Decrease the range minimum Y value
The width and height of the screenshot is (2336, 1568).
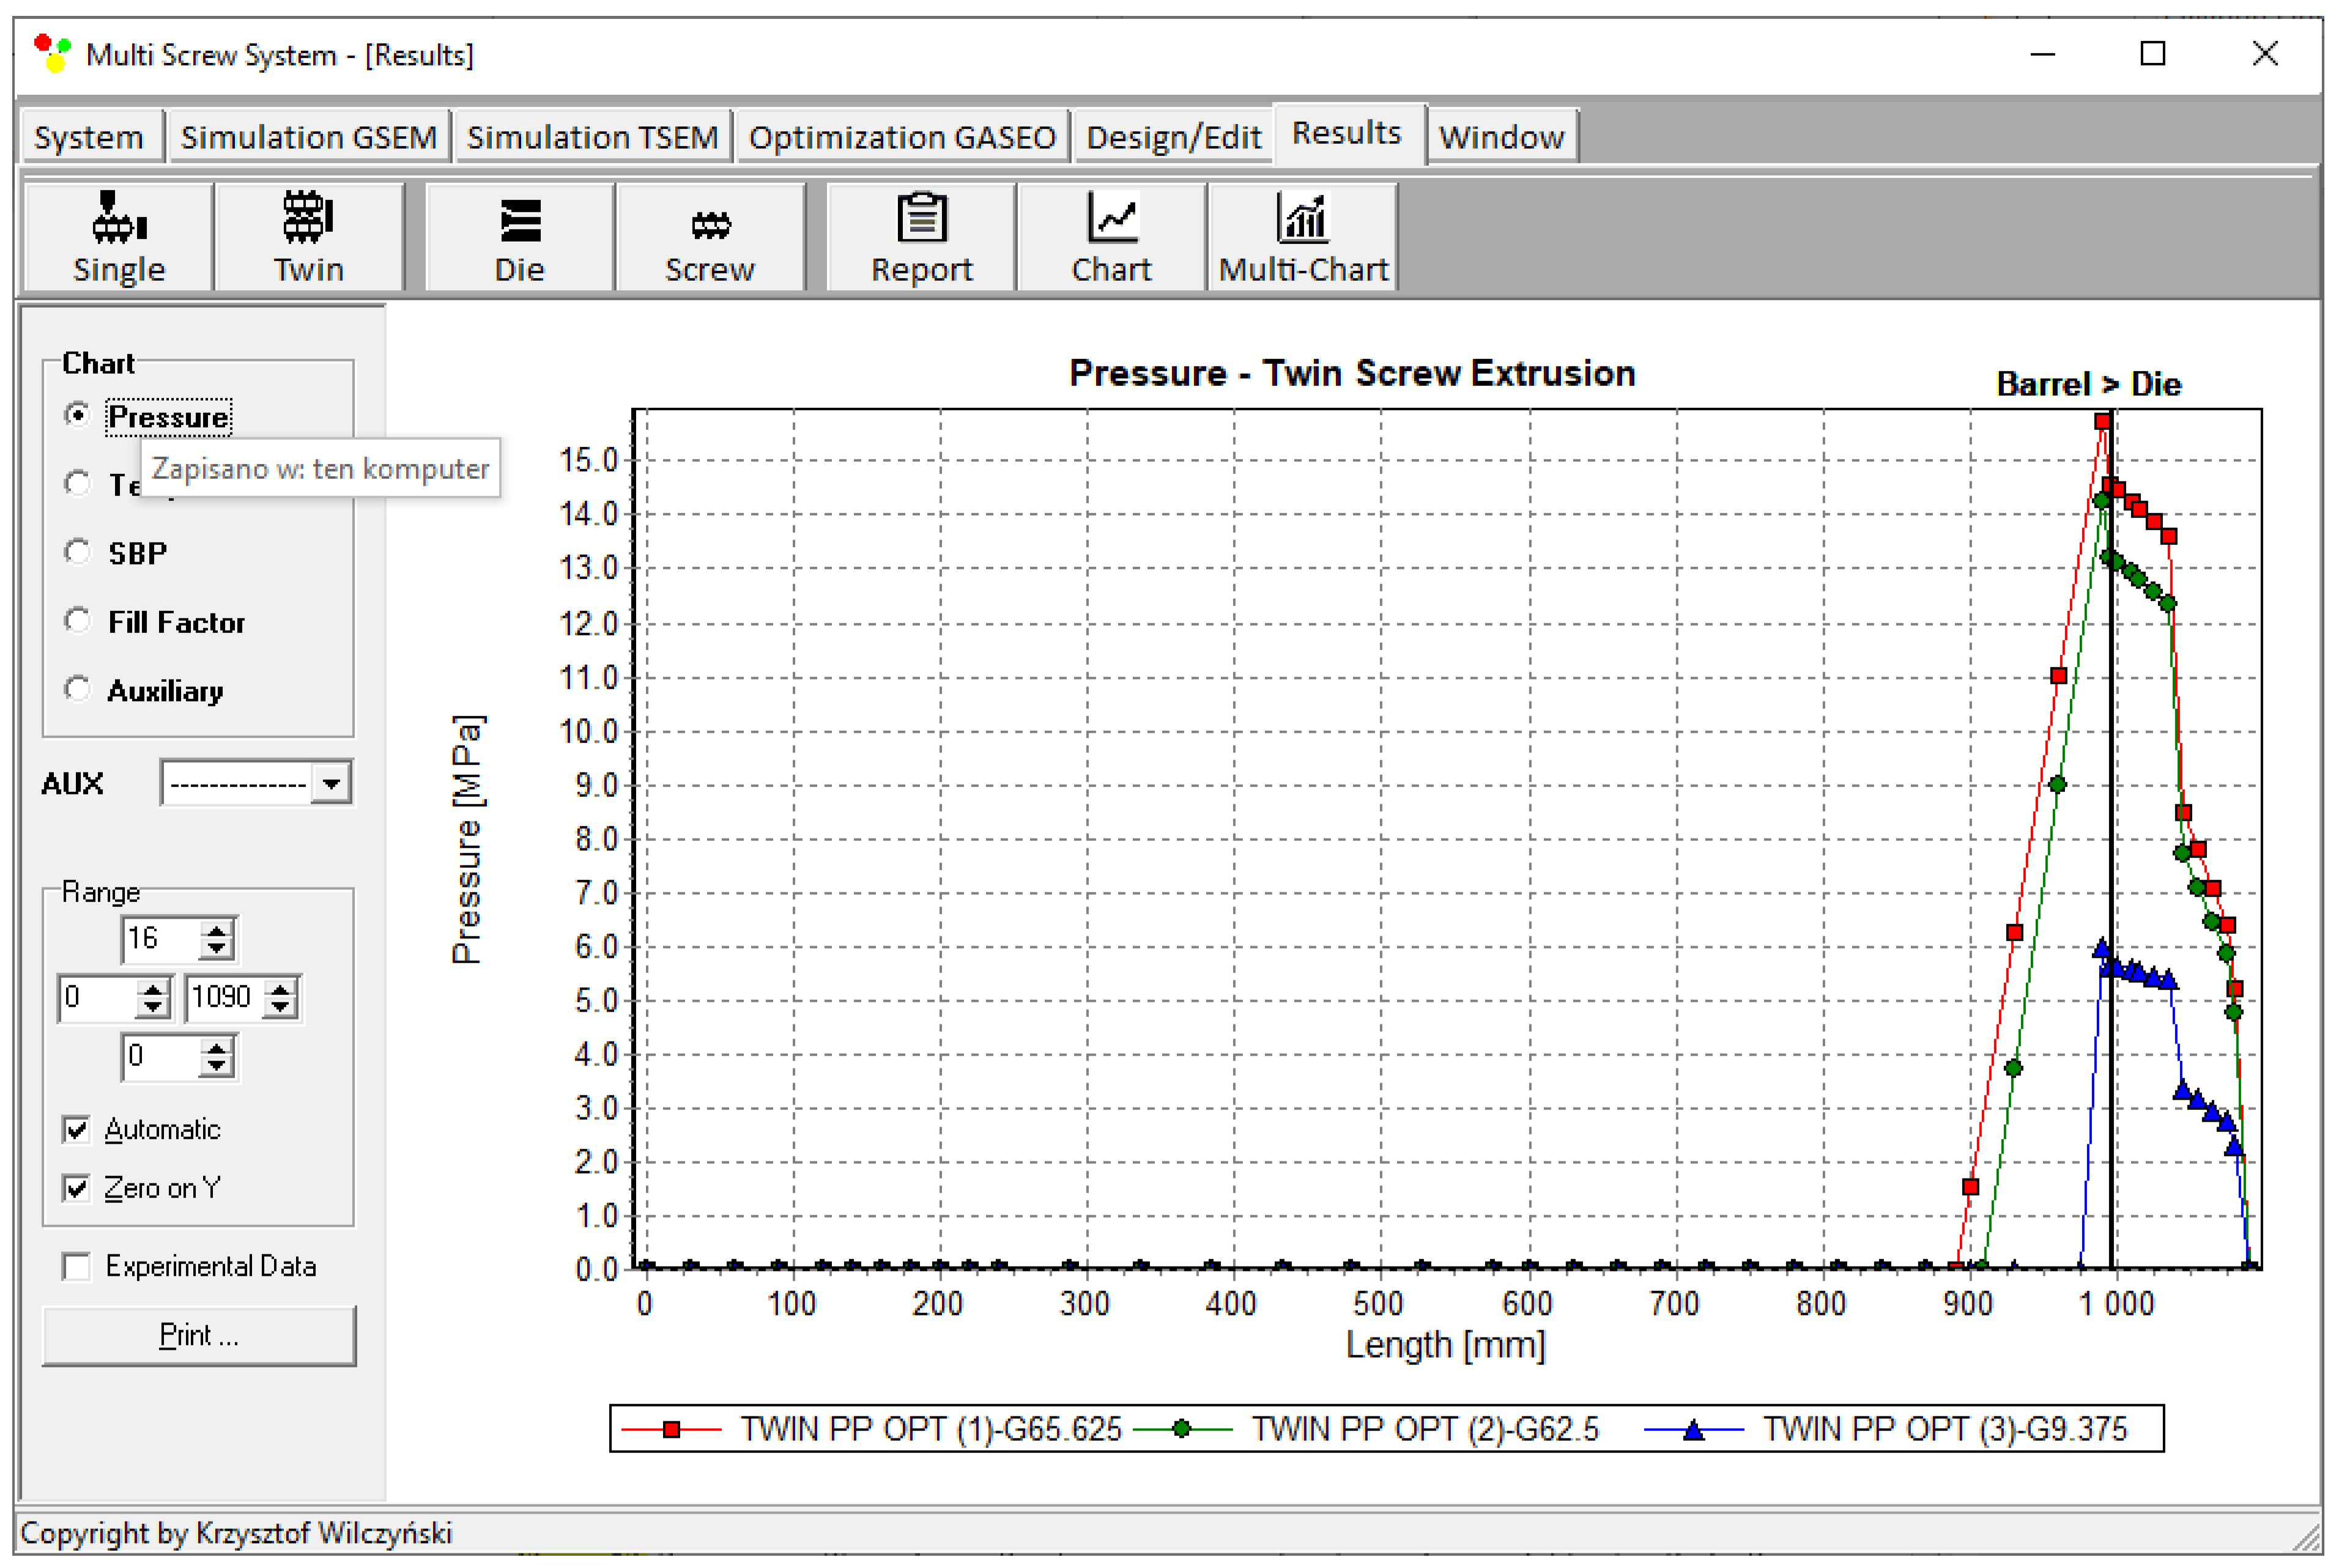point(216,1066)
